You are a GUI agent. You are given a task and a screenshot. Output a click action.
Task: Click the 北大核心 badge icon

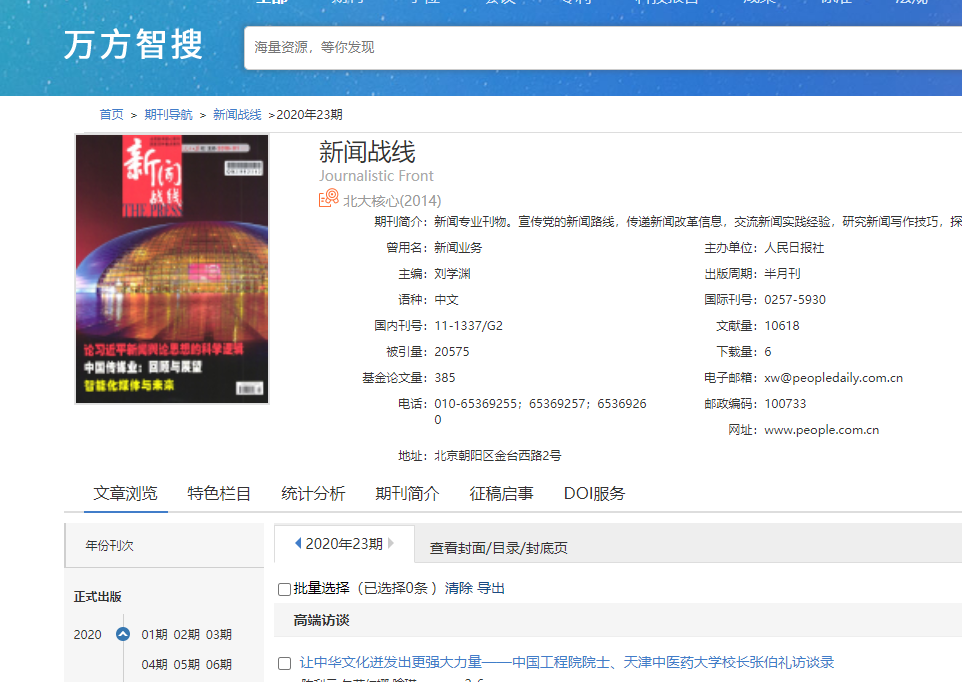coord(328,199)
